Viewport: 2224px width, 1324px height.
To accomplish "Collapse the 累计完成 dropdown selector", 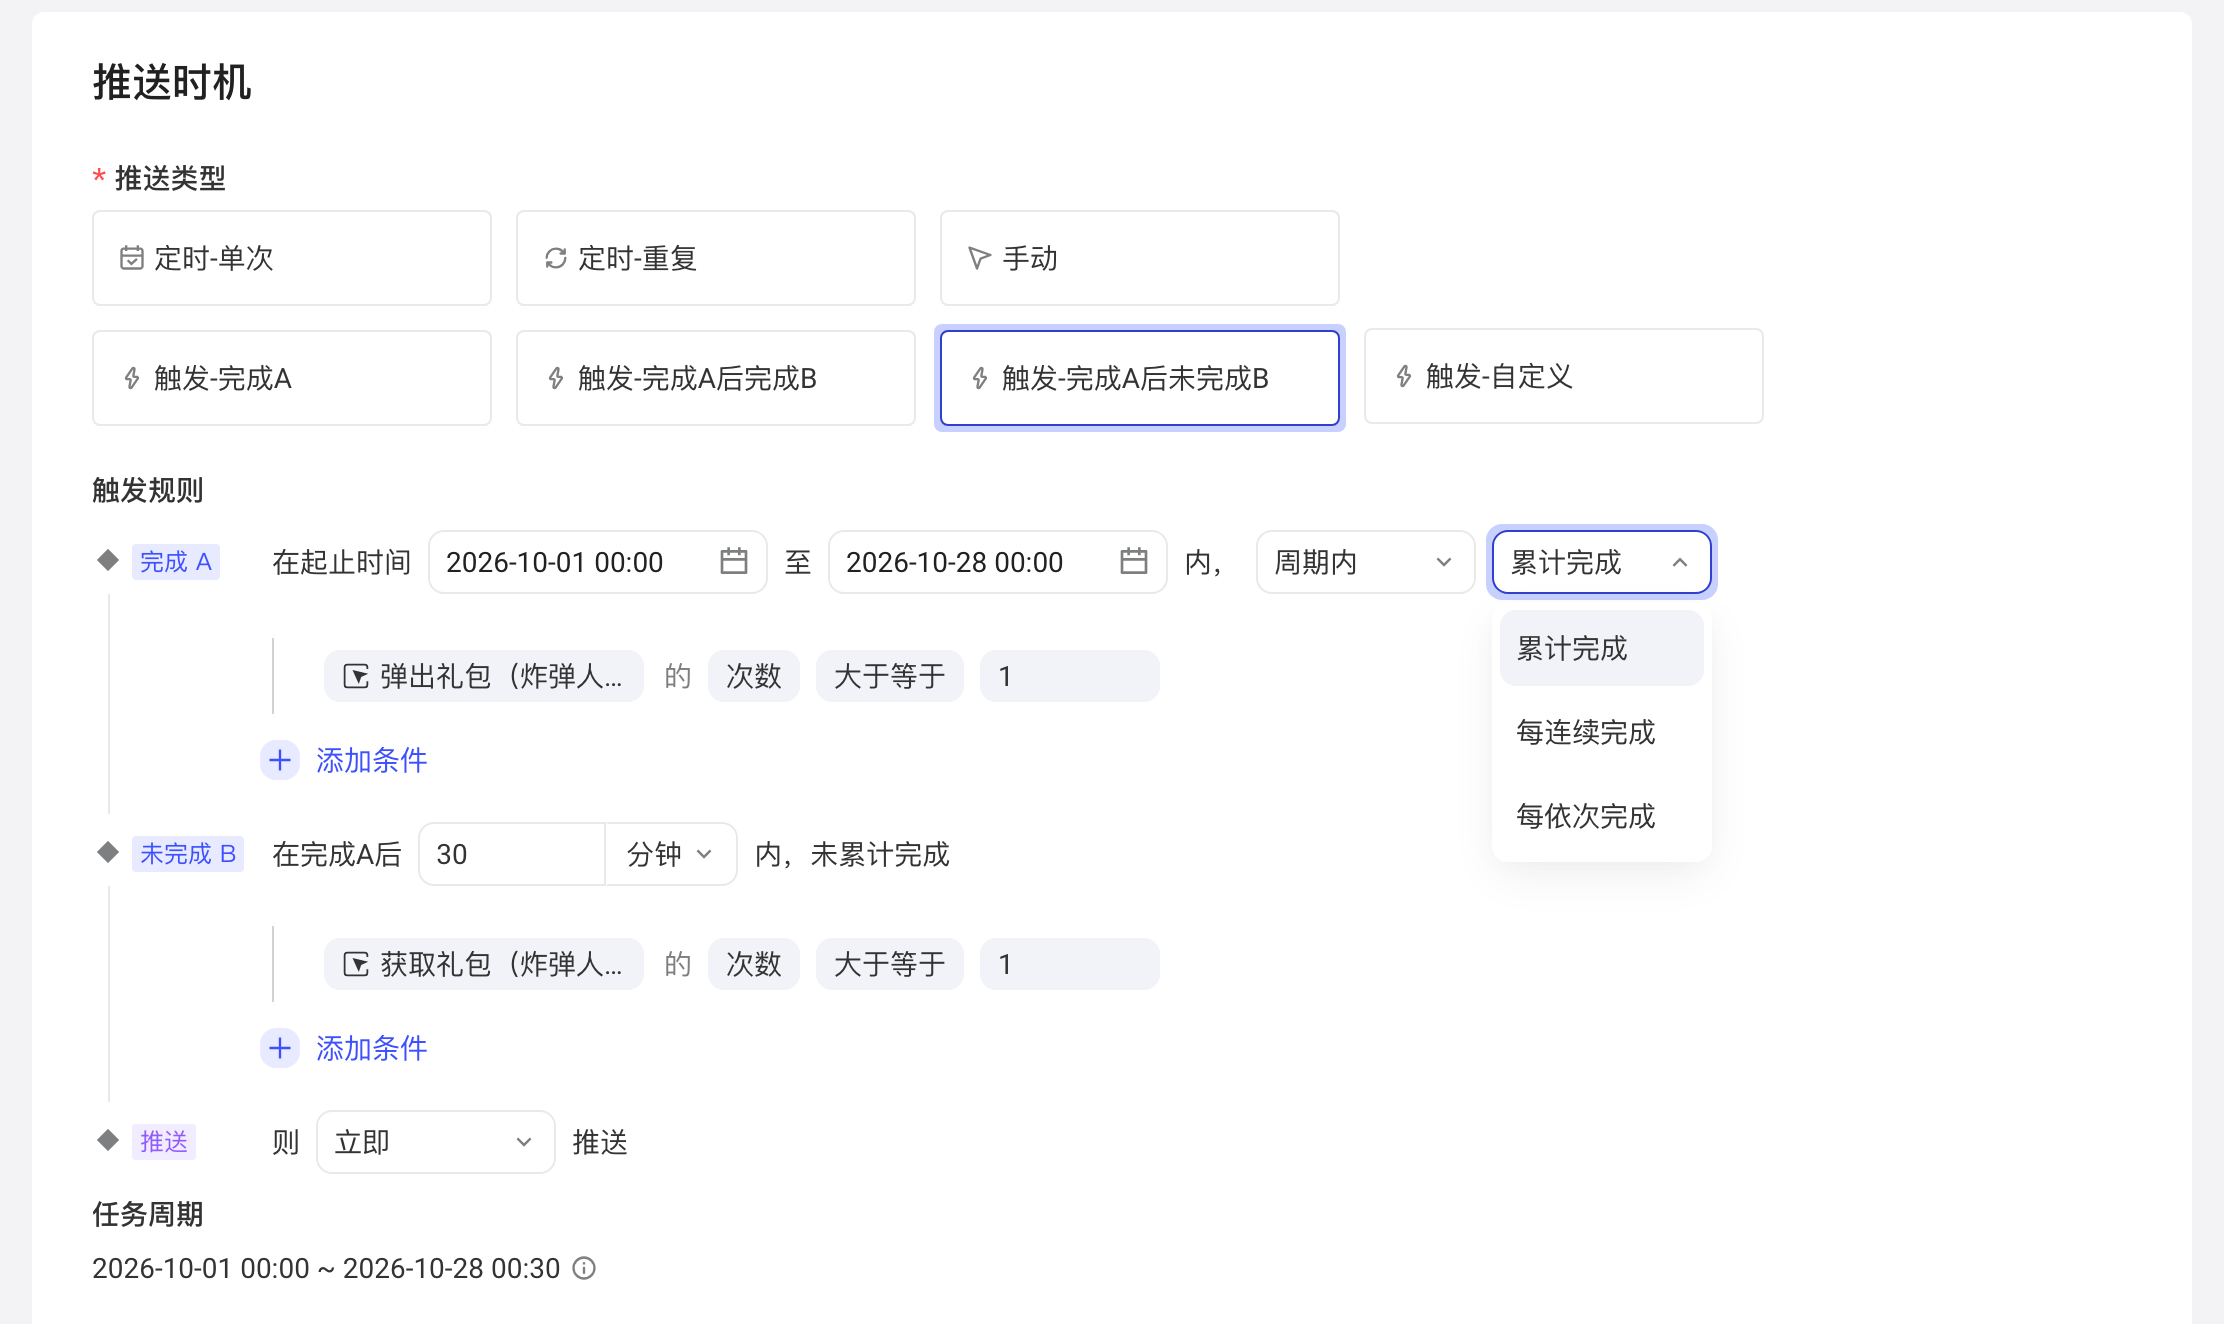I will point(1602,562).
